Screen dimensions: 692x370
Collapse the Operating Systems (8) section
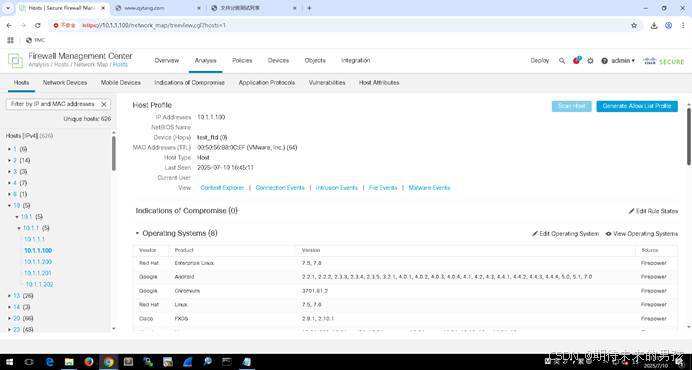137,233
